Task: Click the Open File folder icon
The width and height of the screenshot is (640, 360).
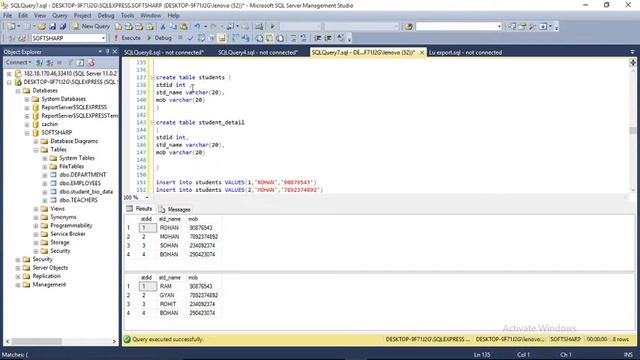Action: [42, 27]
